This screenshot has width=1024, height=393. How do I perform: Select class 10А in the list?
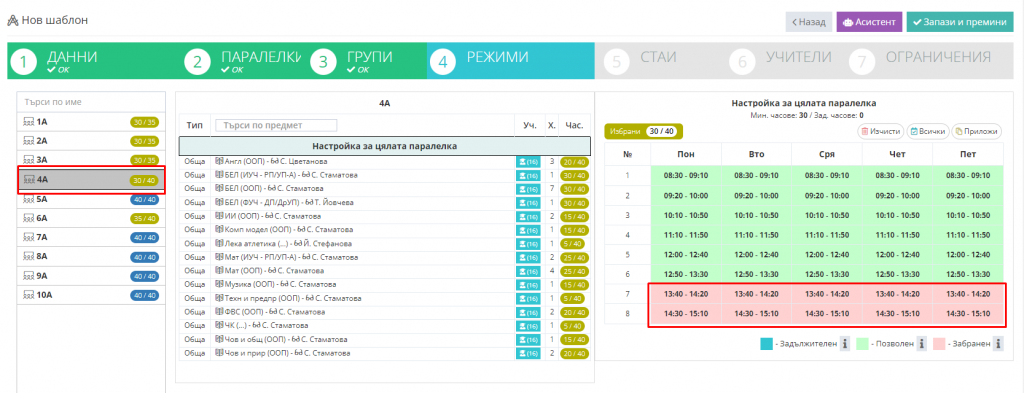91,295
